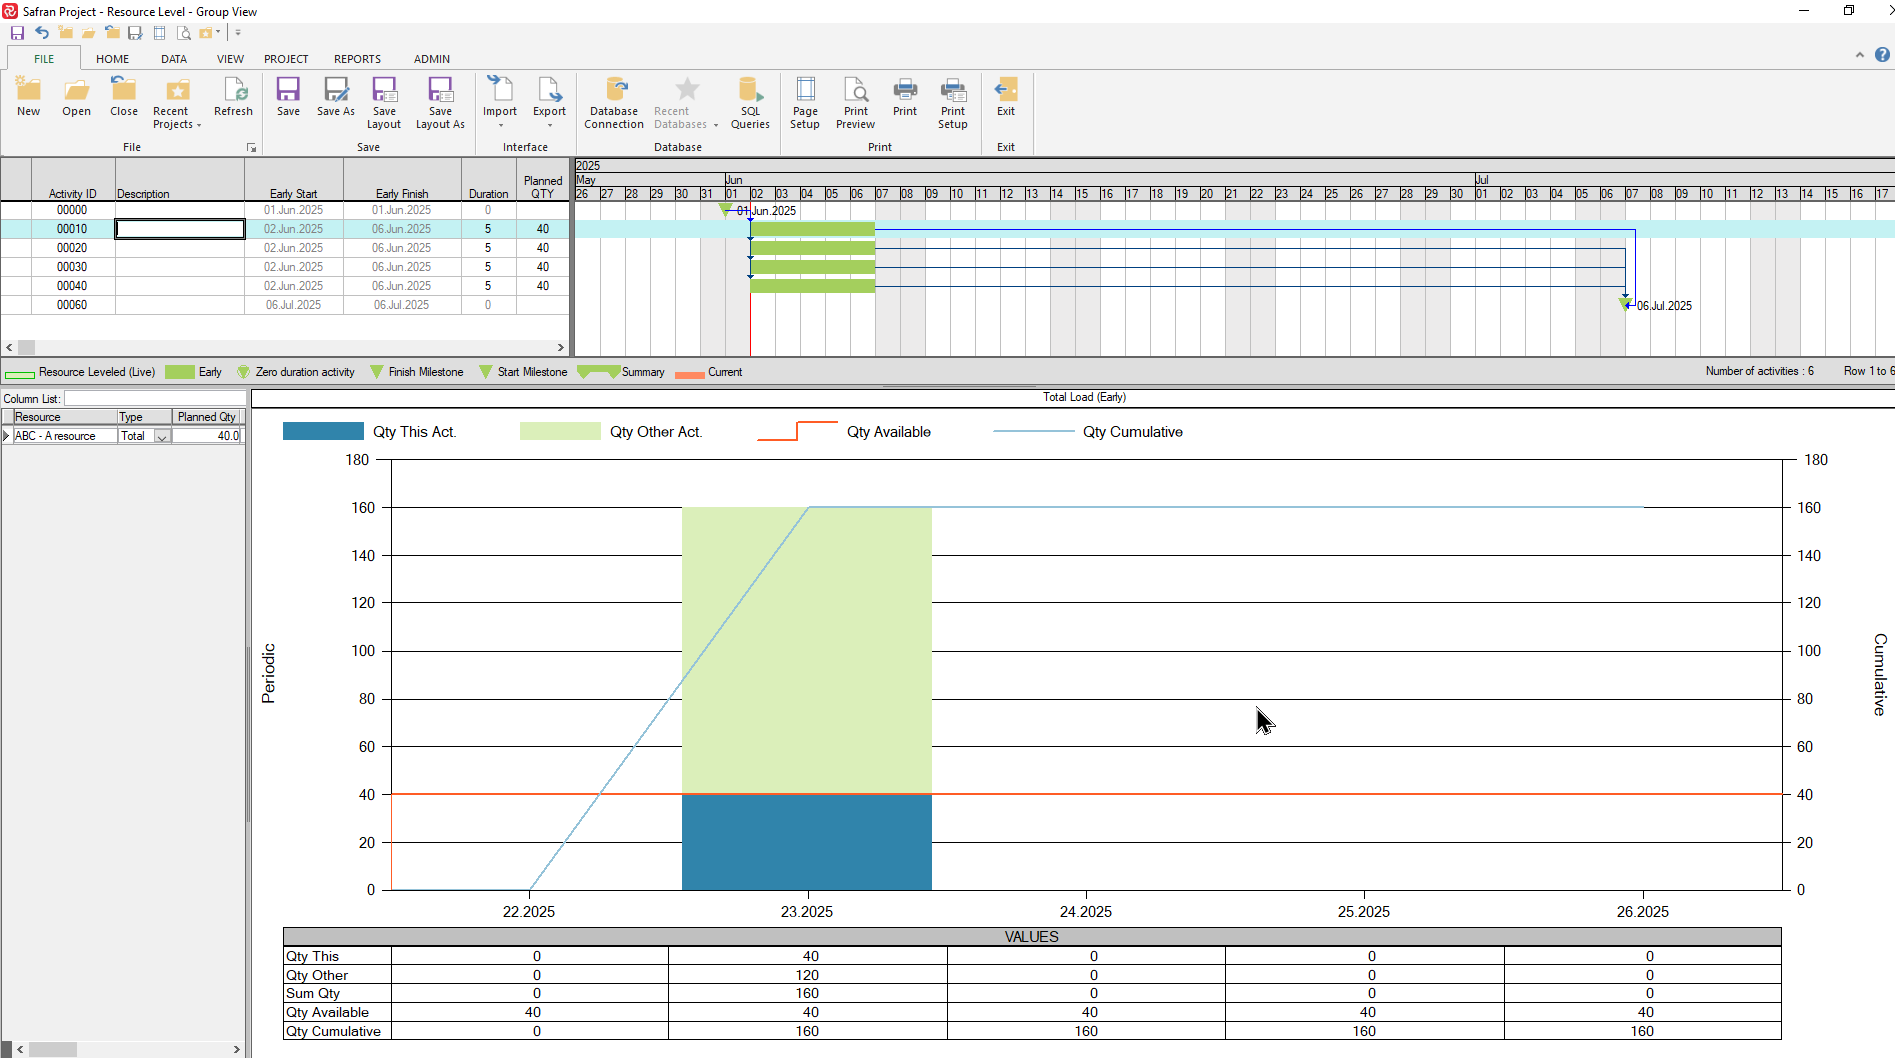Click quick access Save icon in title toolbar
The width and height of the screenshot is (1895, 1058).
(x=17, y=33)
